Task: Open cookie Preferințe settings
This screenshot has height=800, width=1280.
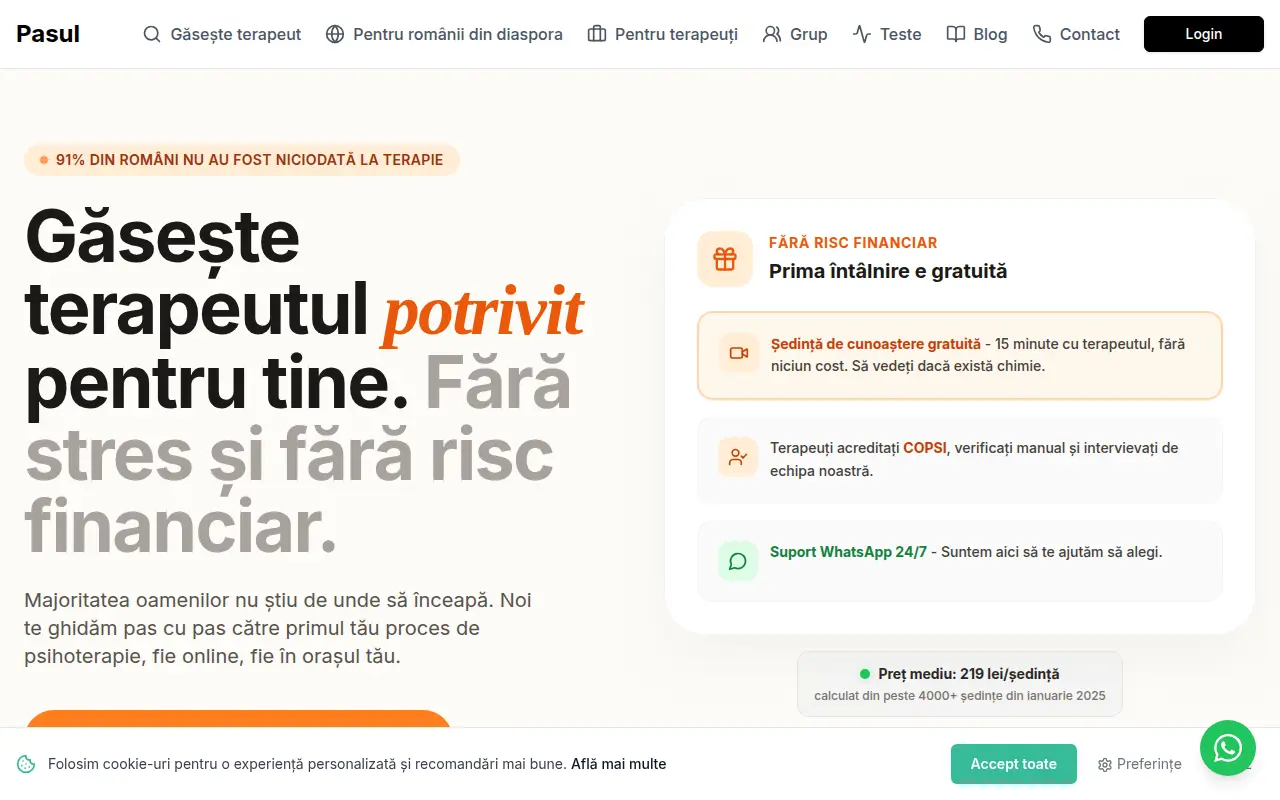Action: point(1140,764)
